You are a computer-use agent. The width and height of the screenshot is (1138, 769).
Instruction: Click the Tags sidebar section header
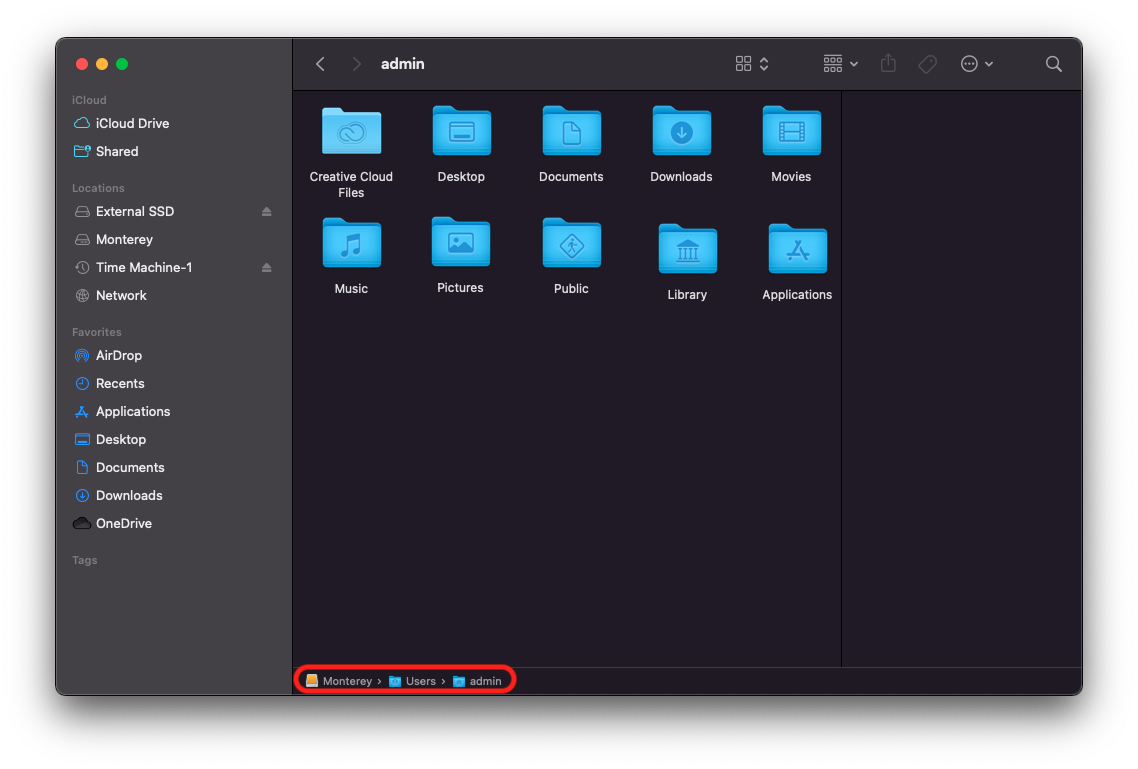pyautogui.click(x=84, y=560)
